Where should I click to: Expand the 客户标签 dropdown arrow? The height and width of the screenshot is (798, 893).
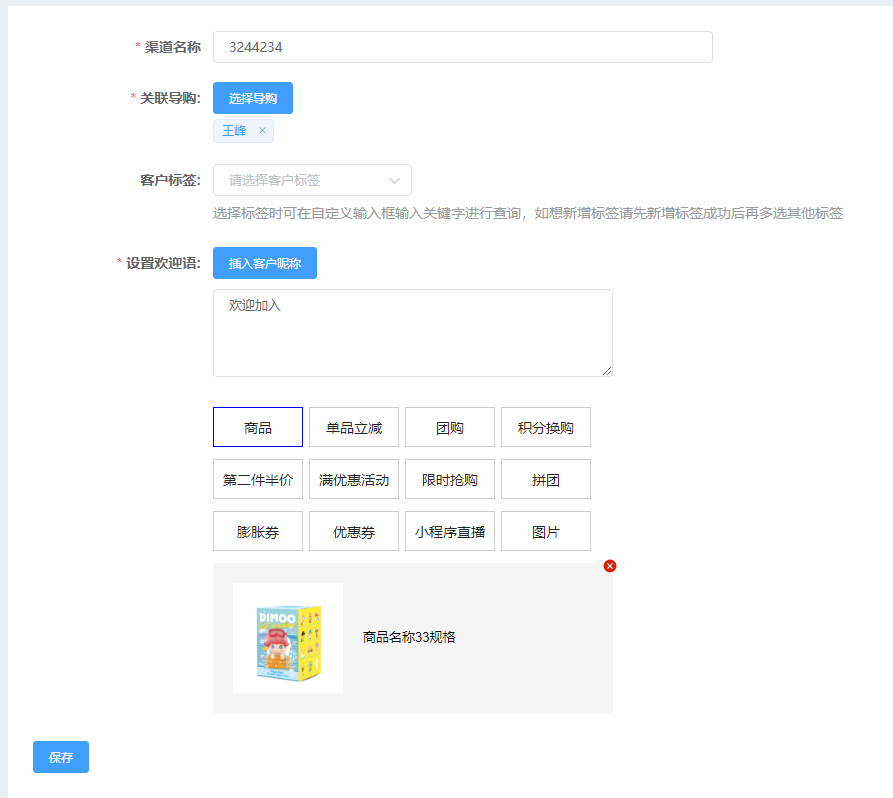coord(394,180)
